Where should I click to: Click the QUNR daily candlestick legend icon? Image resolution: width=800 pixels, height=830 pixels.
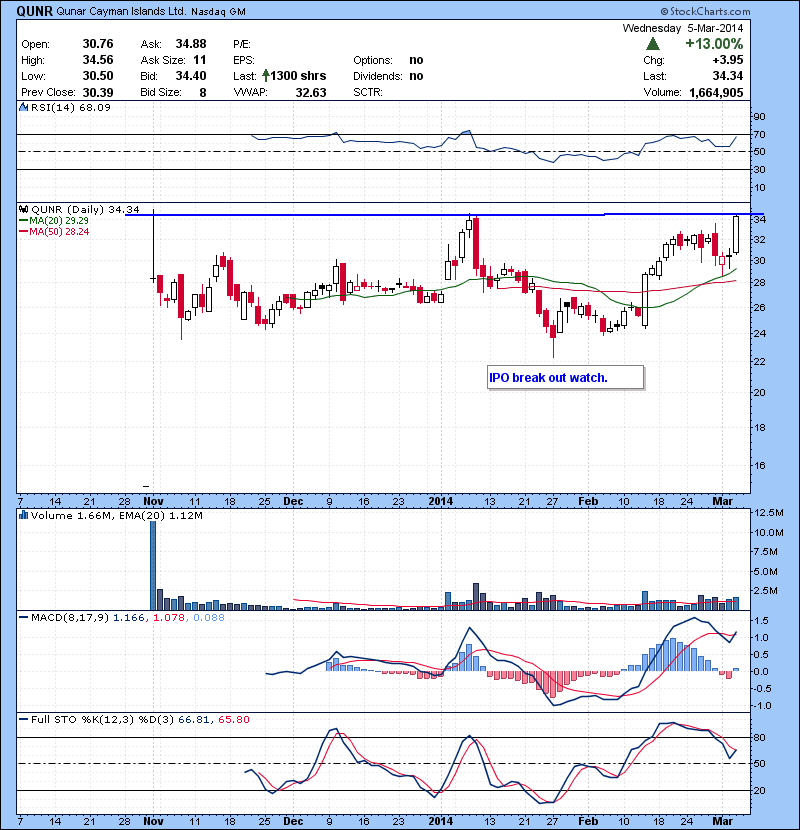coord(23,209)
